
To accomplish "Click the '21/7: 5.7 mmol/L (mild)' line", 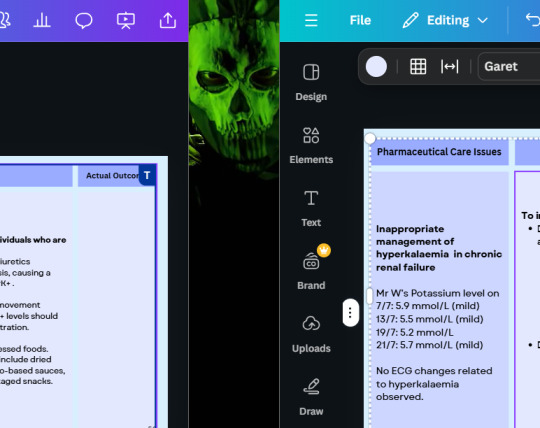I will click(429, 345).
